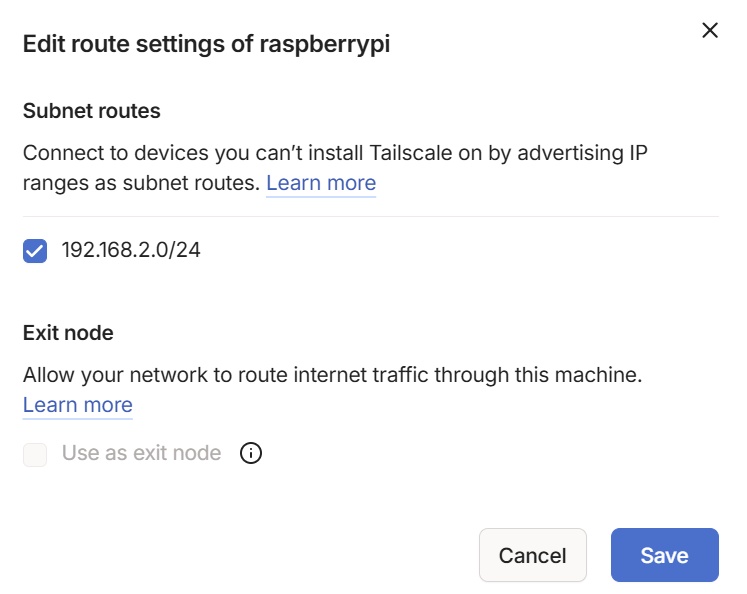The image size is (747, 594).
Task: Click the Use as exit node label
Action: click(141, 453)
